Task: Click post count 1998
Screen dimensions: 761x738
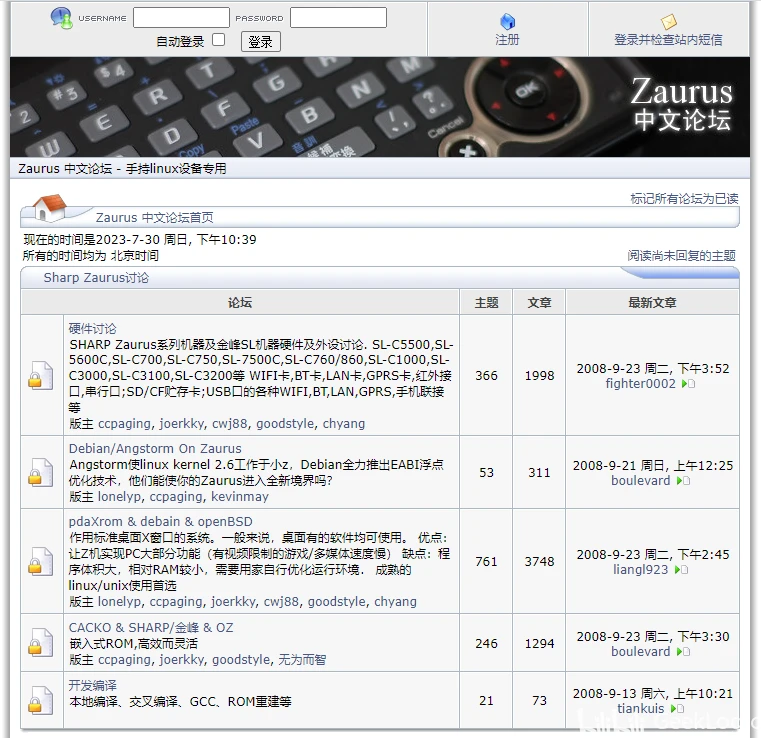Action: point(539,376)
